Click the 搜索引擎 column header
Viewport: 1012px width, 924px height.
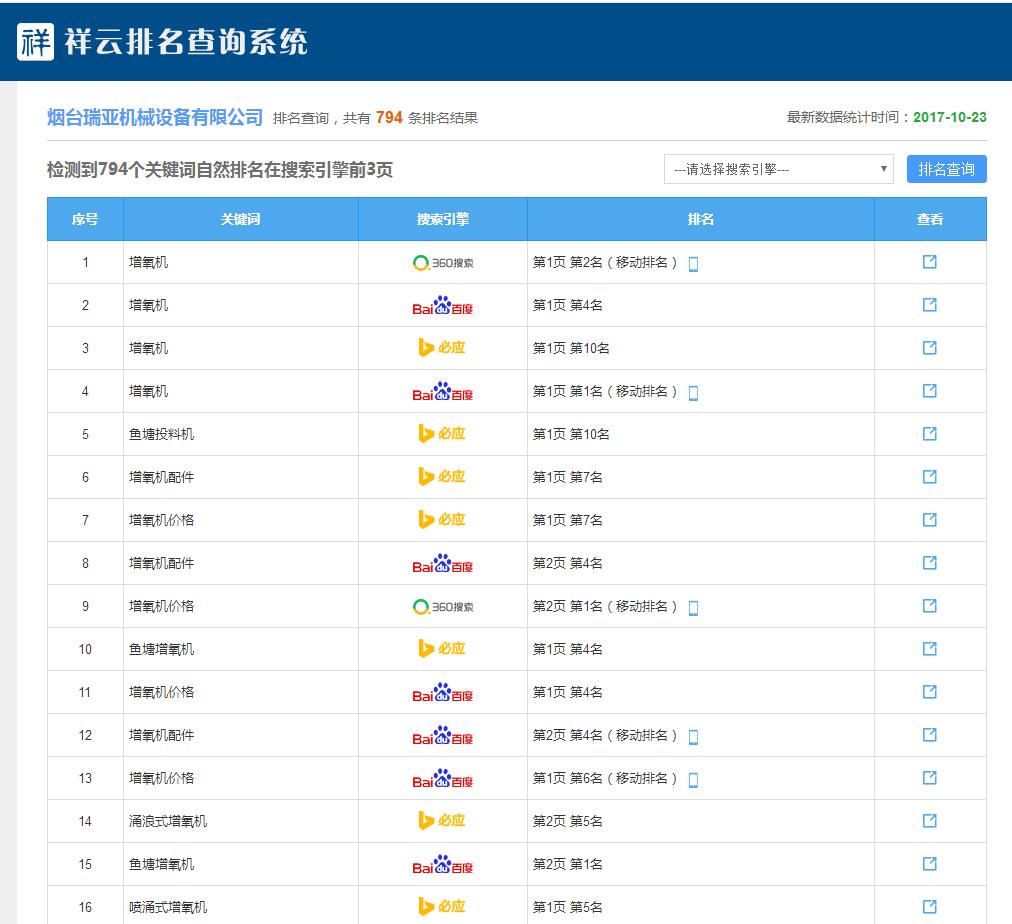click(x=443, y=219)
